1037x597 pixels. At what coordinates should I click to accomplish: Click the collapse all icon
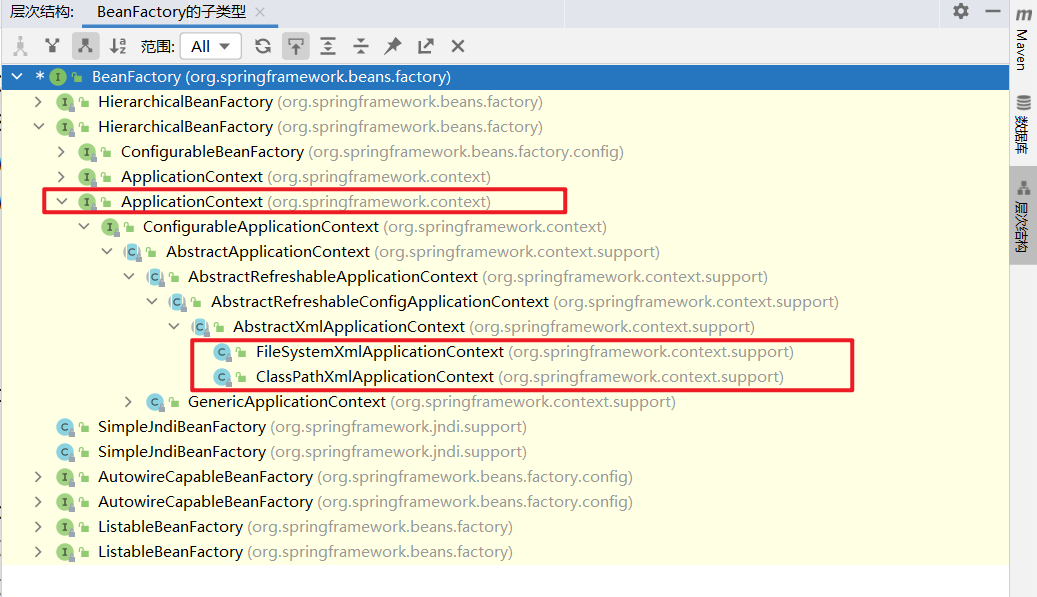360,46
